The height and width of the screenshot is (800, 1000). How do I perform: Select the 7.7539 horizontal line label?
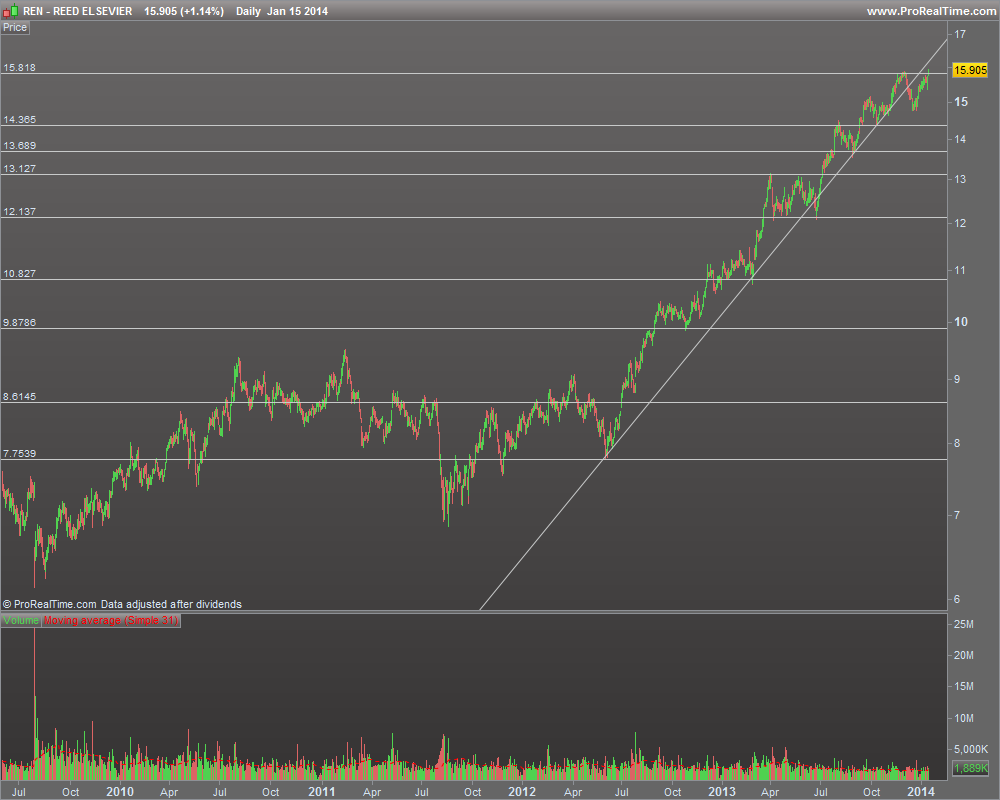point(19,454)
